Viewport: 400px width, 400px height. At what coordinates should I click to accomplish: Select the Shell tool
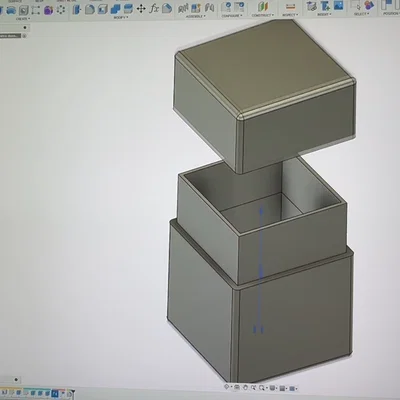coord(102,9)
